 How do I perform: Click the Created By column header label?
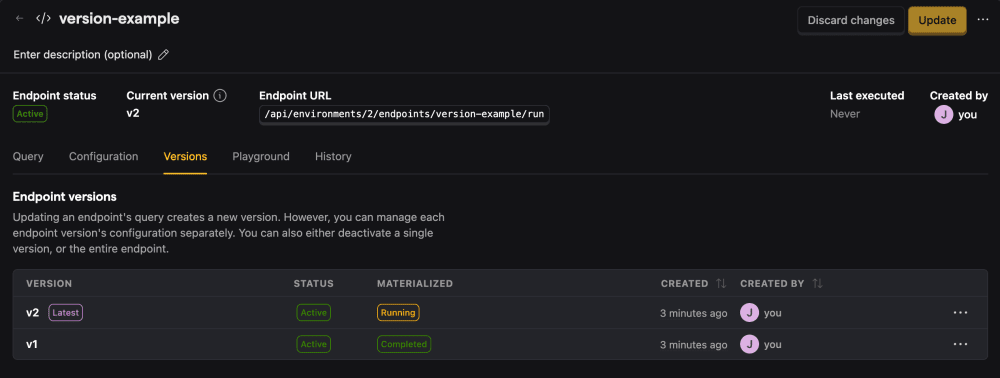coord(772,283)
